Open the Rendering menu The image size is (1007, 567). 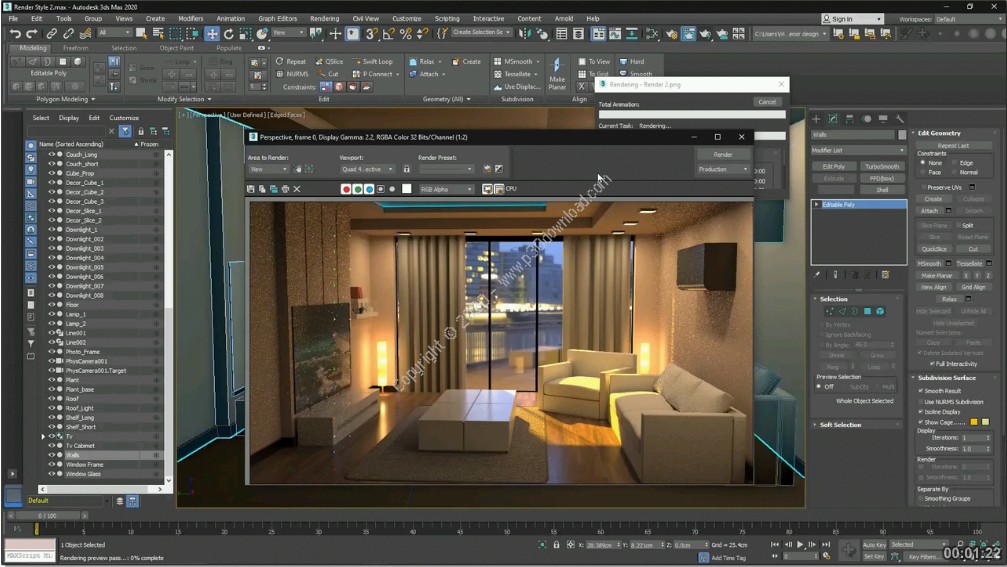324,18
